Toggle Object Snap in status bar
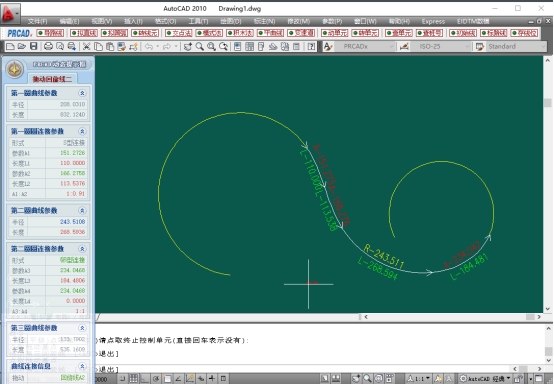The height and width of the screenshot is (384, 554). pyautogui.click(x=167, y=379)
